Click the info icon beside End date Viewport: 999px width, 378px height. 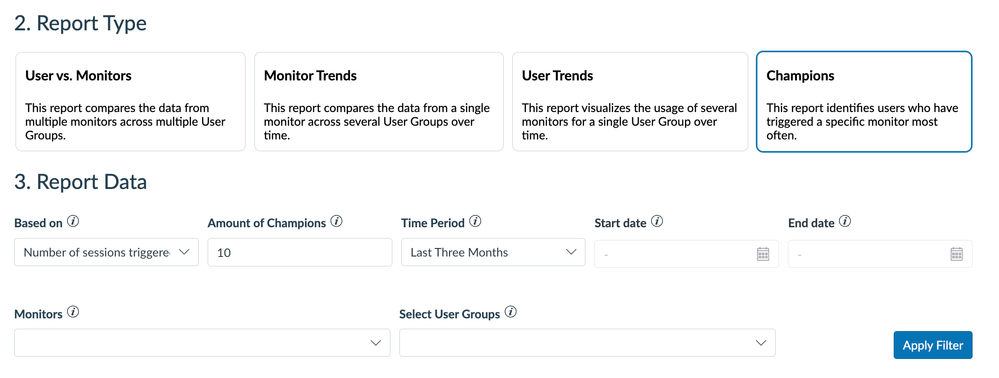(845, 222)
